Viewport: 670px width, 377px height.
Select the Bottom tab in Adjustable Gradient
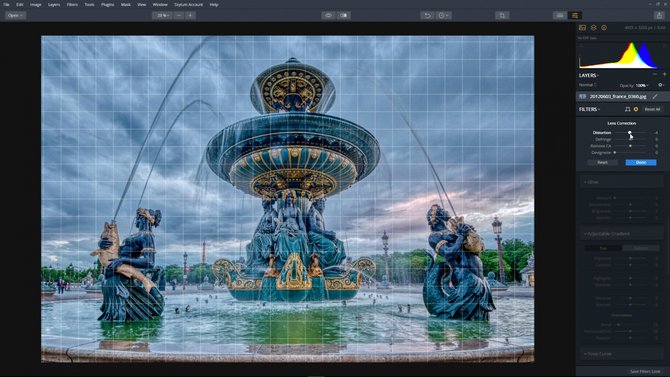(x=641, y=248)
